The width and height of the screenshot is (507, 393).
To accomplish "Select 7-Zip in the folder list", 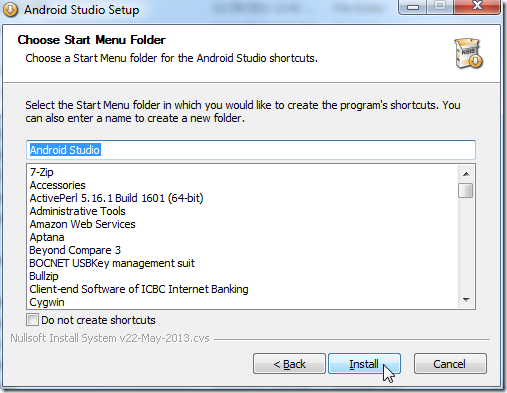I will [42, 172].
